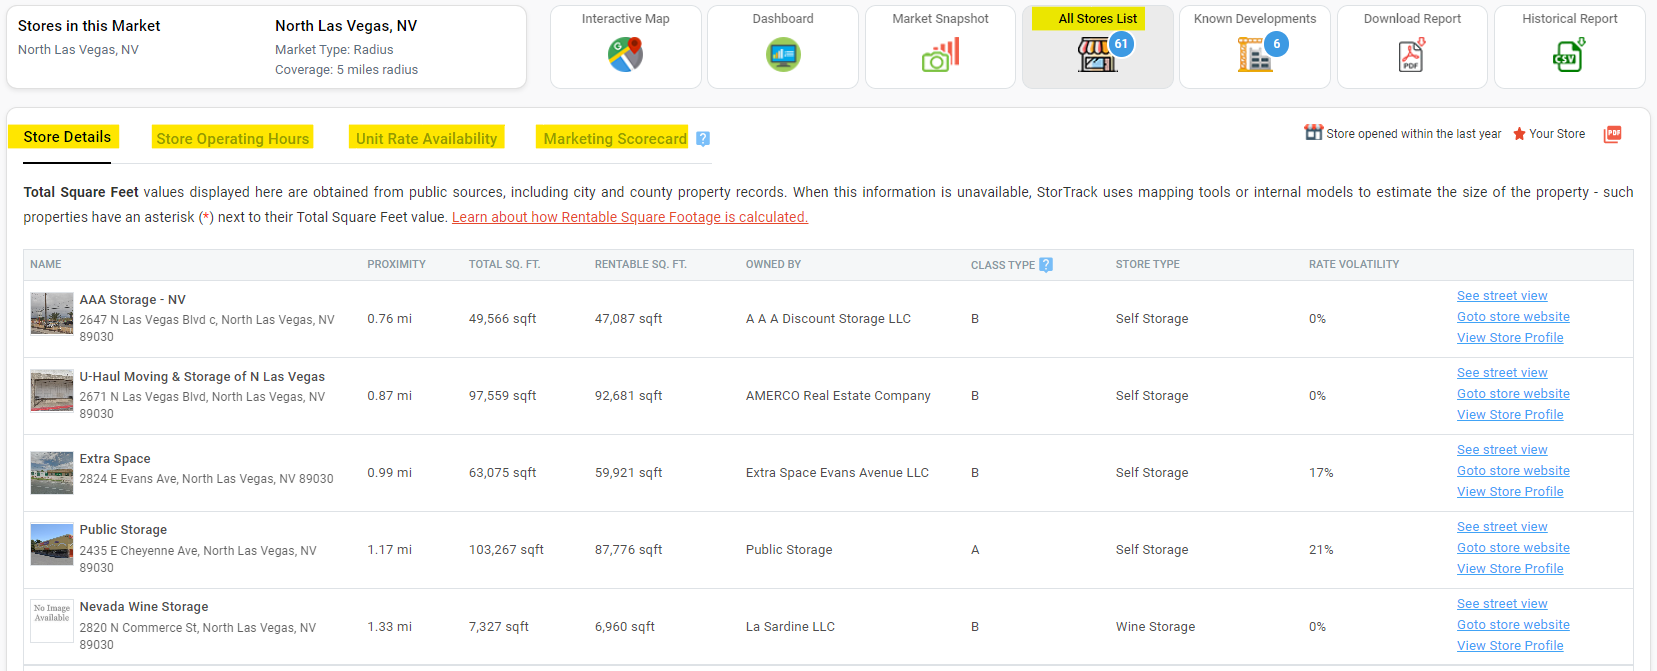Click the Download Report PDF icon

1411,55
